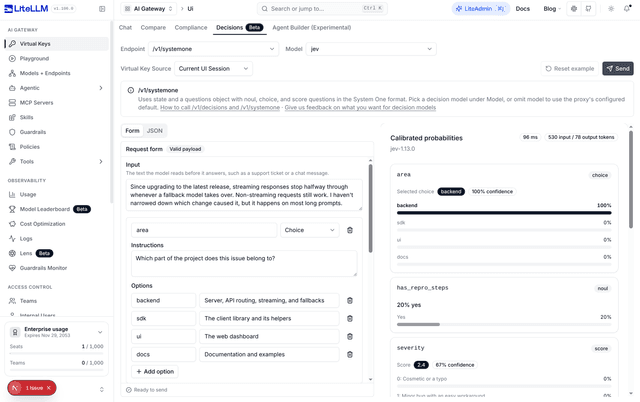
Task: Open notifications bell icon
Action: pyautogui.click(x=627, y=9)
